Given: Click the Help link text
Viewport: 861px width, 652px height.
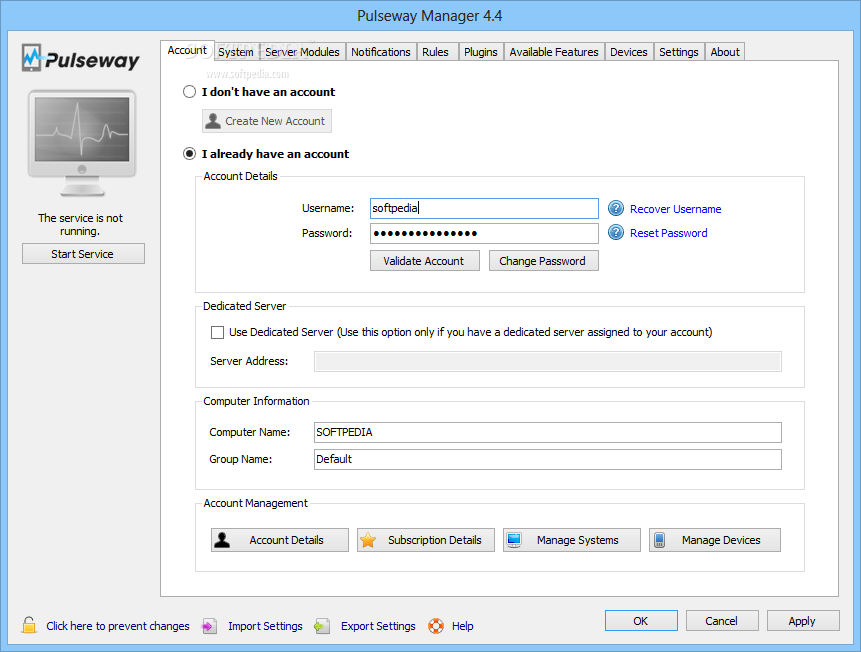Looking at the screenshot, I should click(x=462, y=626).
